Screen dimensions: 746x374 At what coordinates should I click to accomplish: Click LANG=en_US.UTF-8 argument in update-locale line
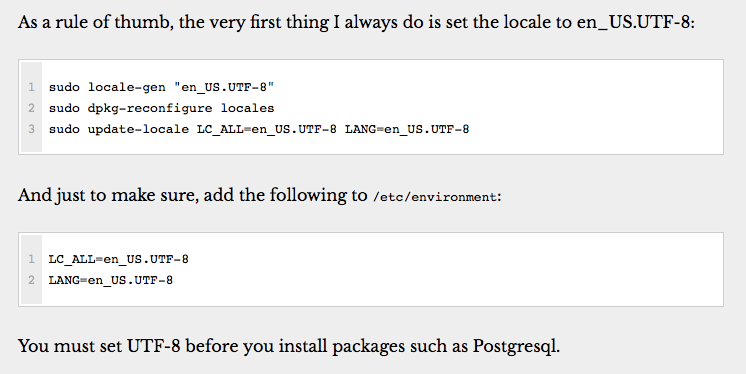click(x=407, y=129)
